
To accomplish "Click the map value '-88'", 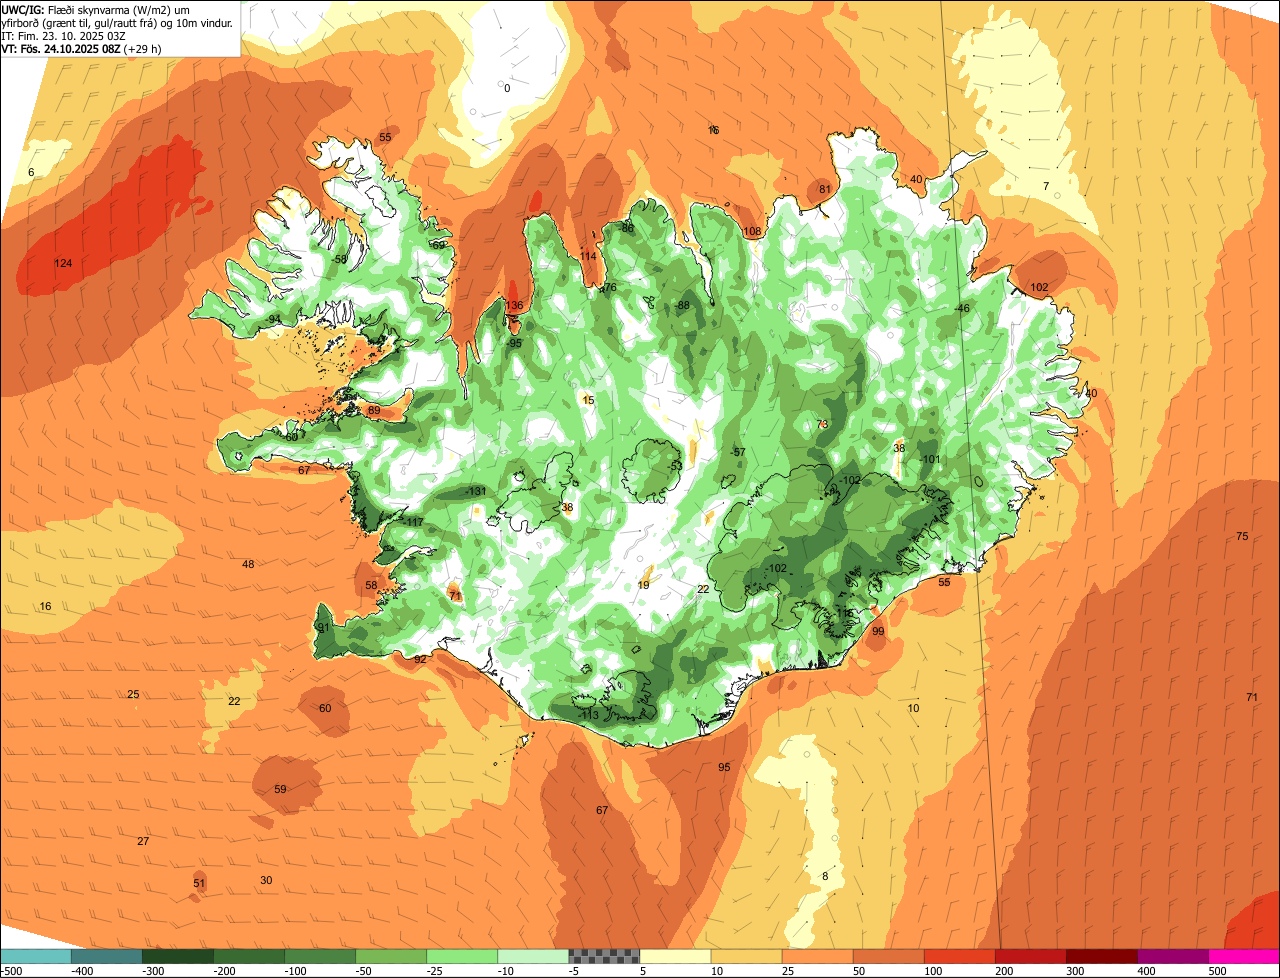I will (x=682, y=305).
